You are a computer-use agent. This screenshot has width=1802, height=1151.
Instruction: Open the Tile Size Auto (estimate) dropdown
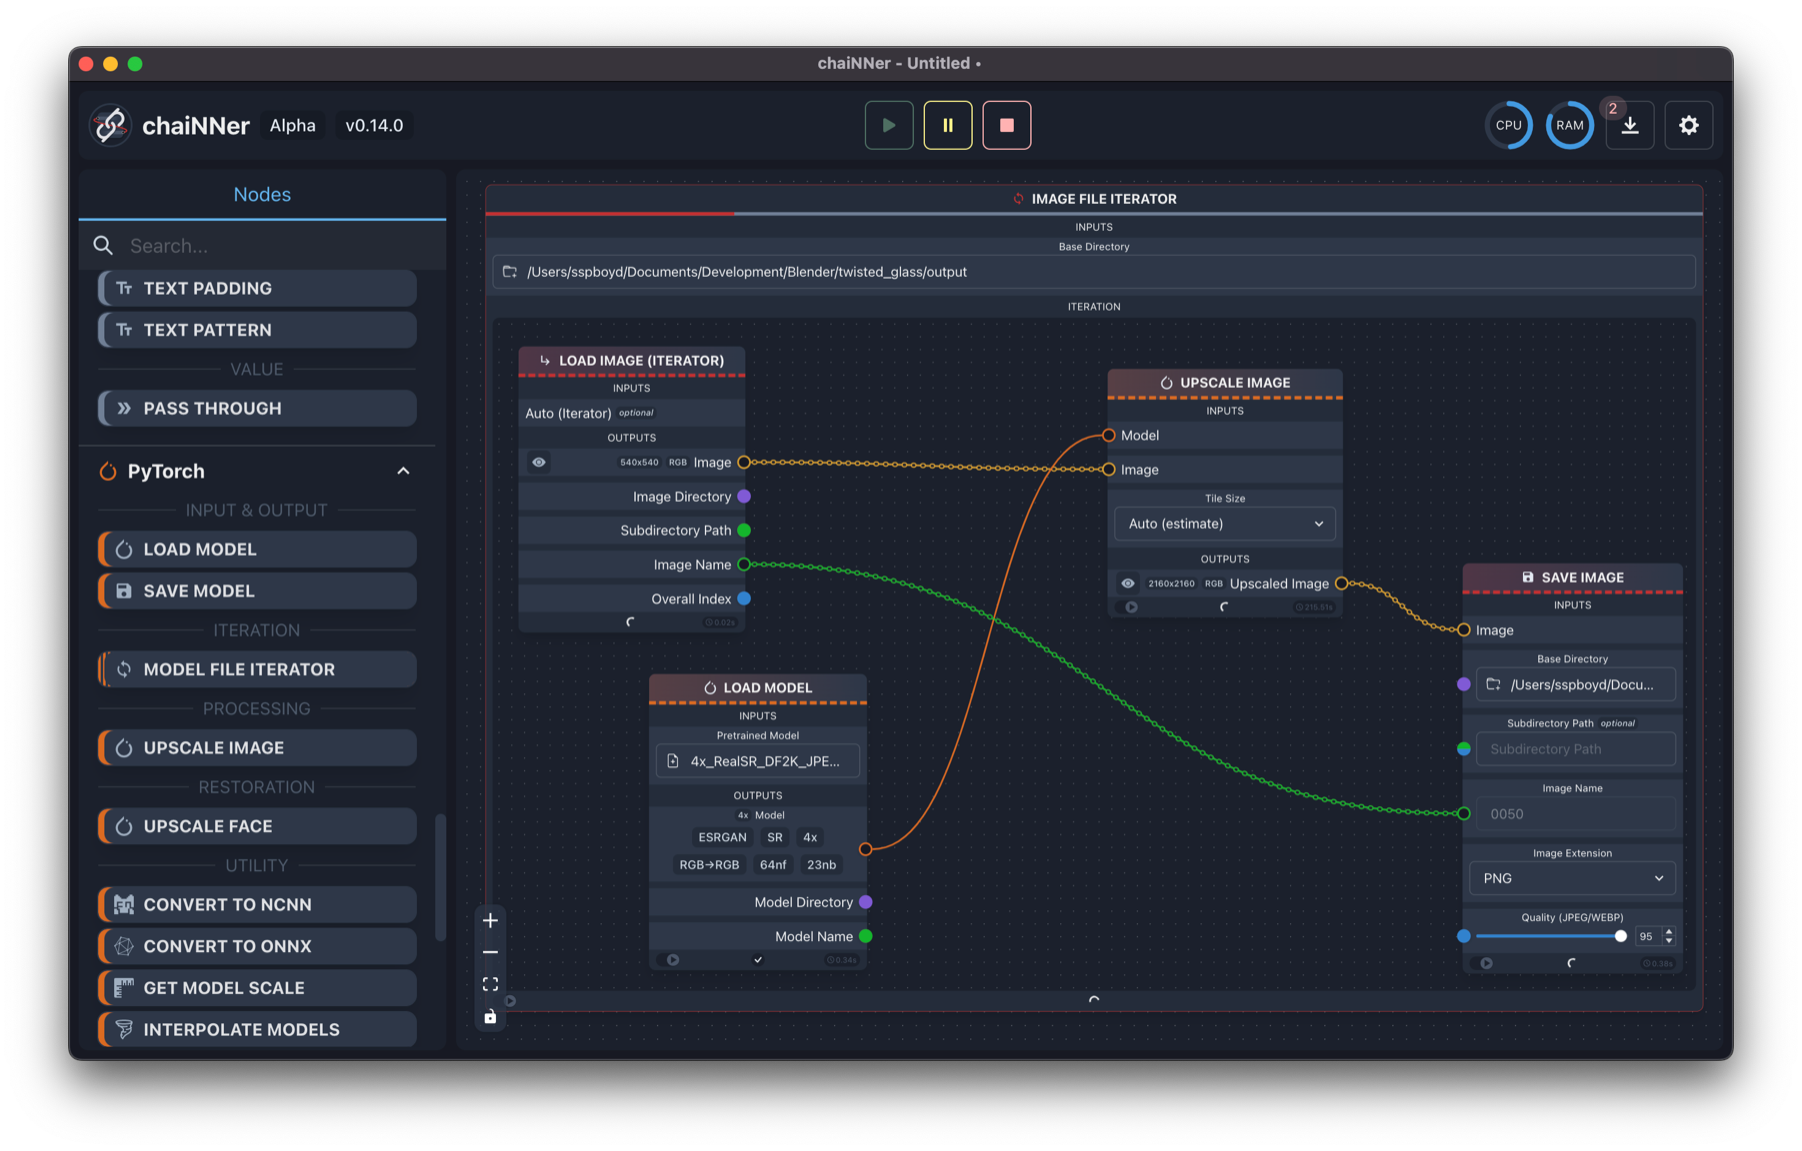tap(1224, 524)
